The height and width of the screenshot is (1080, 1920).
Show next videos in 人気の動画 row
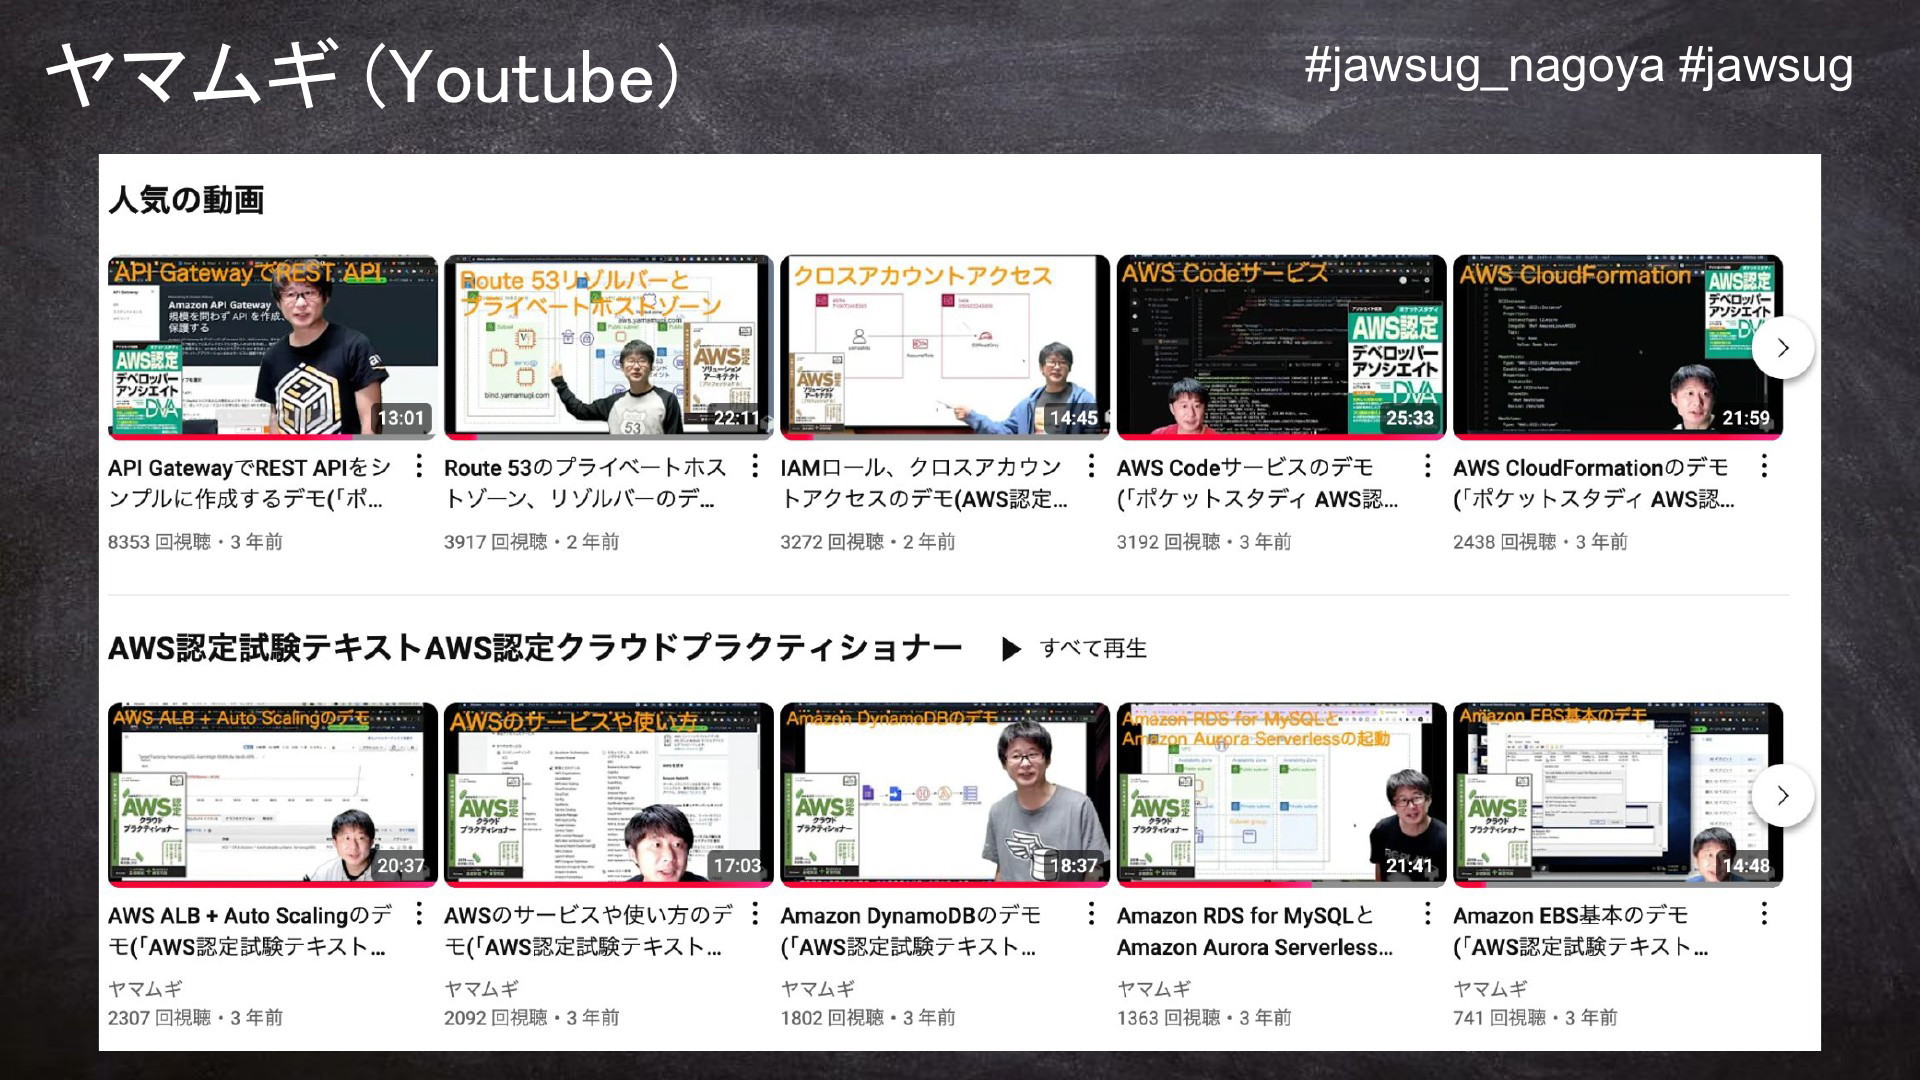(x=1783, y=348)
